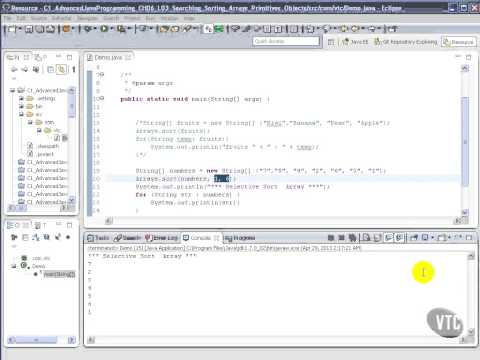Screen dimensions: 480x360
Task: Collapse the main method fold marker in editor
Action: [x=101, y=99]
